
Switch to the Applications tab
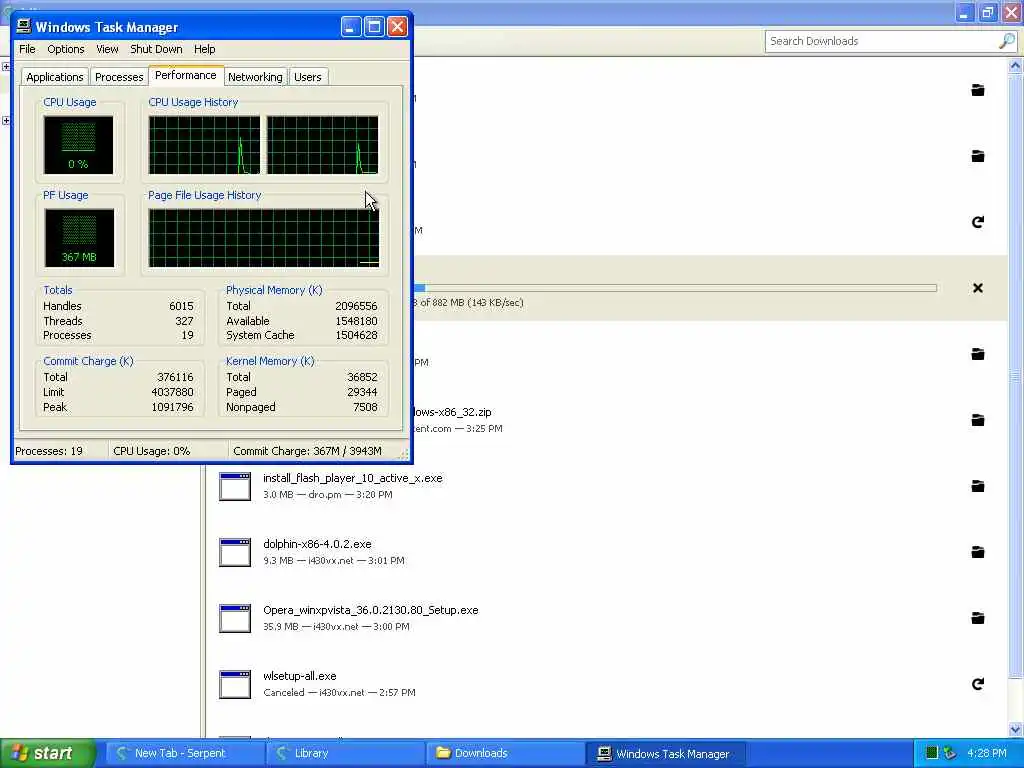point(55,77)
